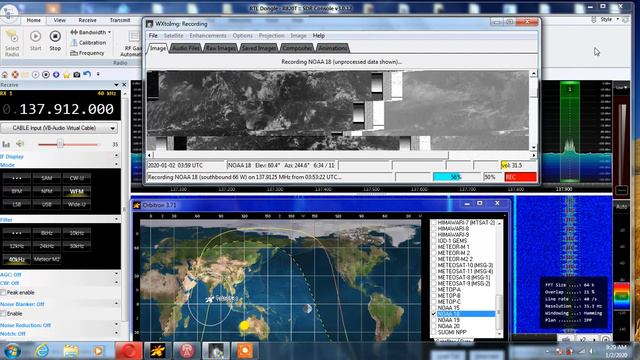Open the Select Radio tool
The width and height of the screenshot is (640, 360).
click(x=12, y=42)
